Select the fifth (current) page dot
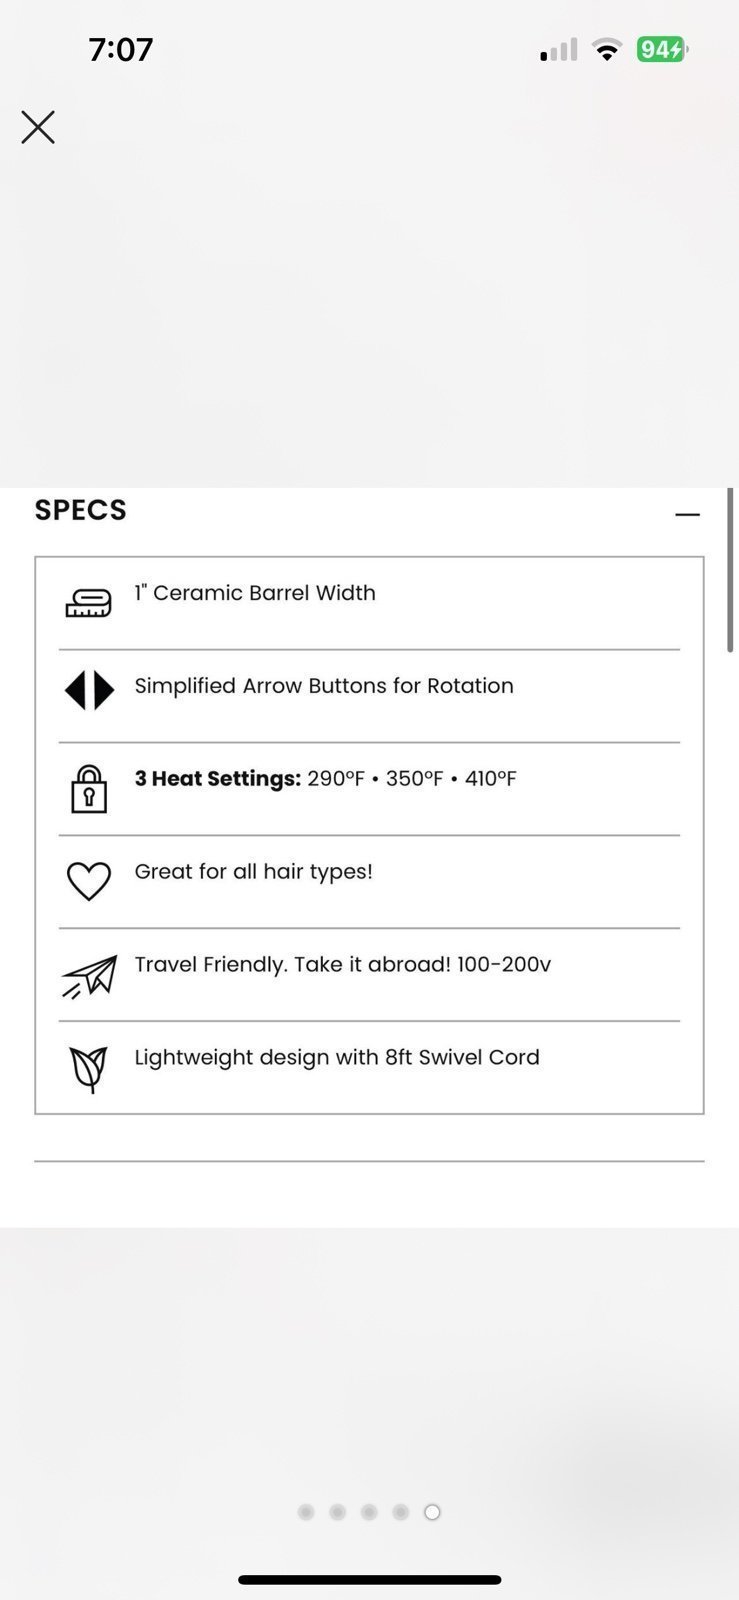 (432, 1512)
